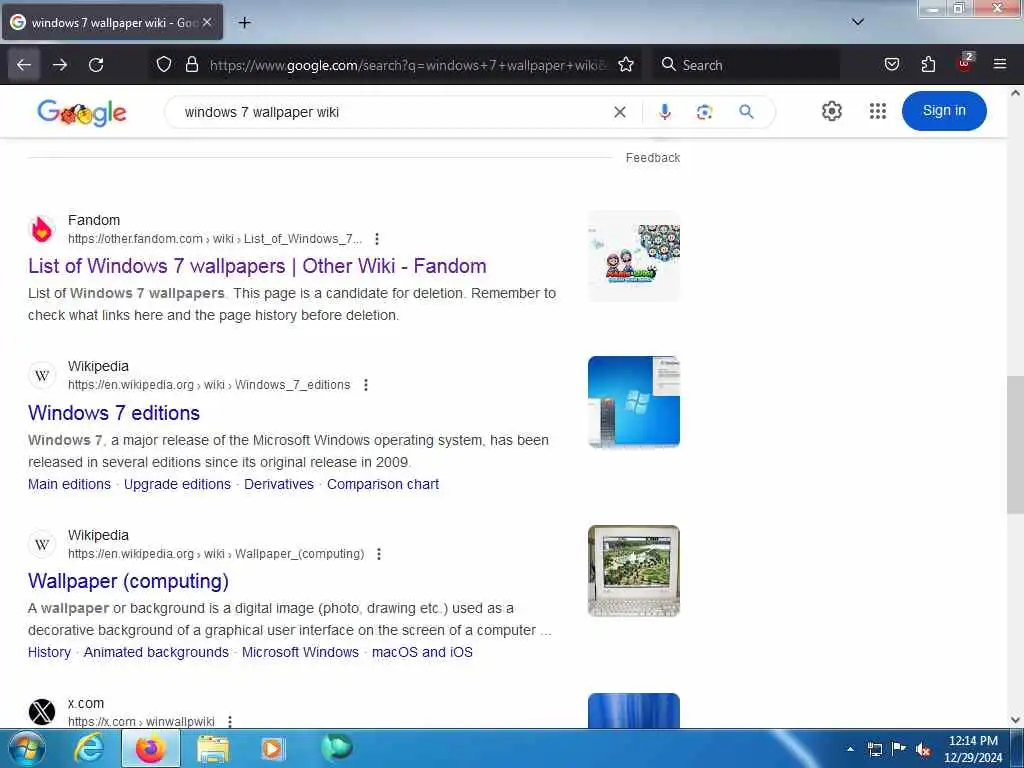
Task: Open the 'History' sitelink
Action: pos(49,652)
